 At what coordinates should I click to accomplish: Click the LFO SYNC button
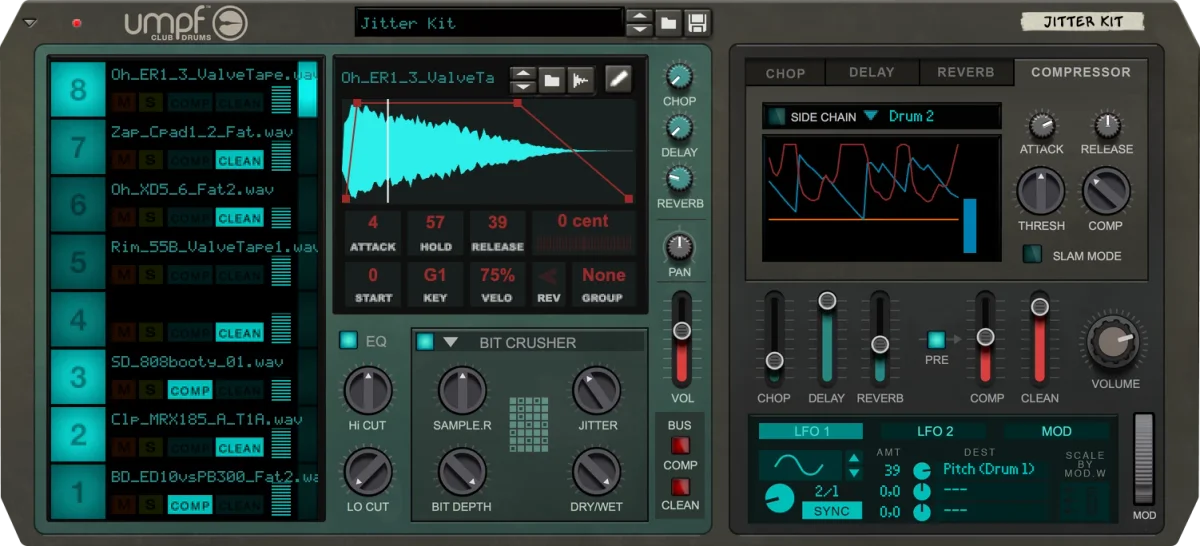coord(831,511)
